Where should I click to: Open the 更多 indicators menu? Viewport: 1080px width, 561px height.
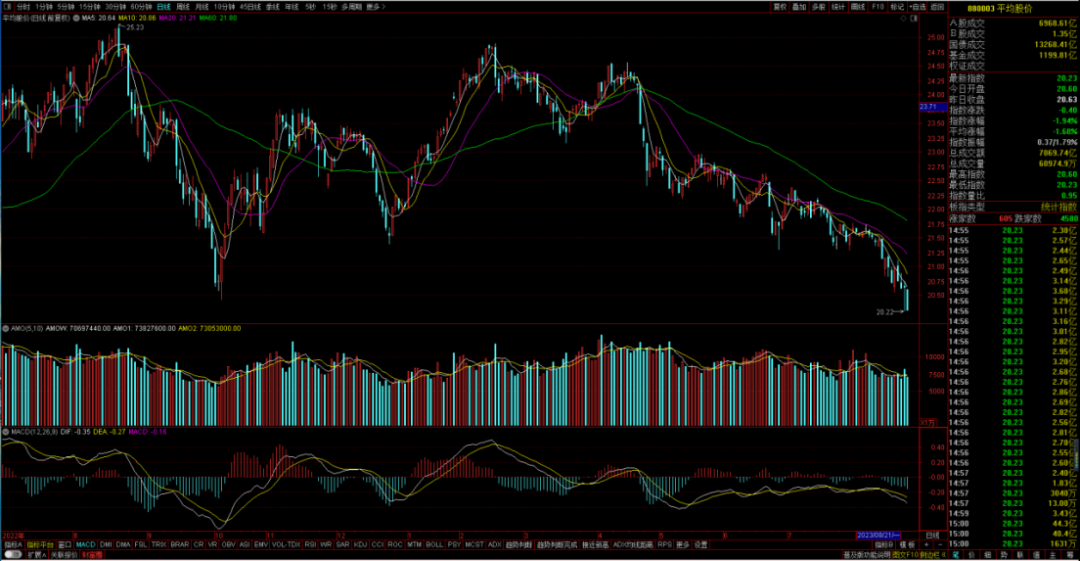(x=682, y=544)
